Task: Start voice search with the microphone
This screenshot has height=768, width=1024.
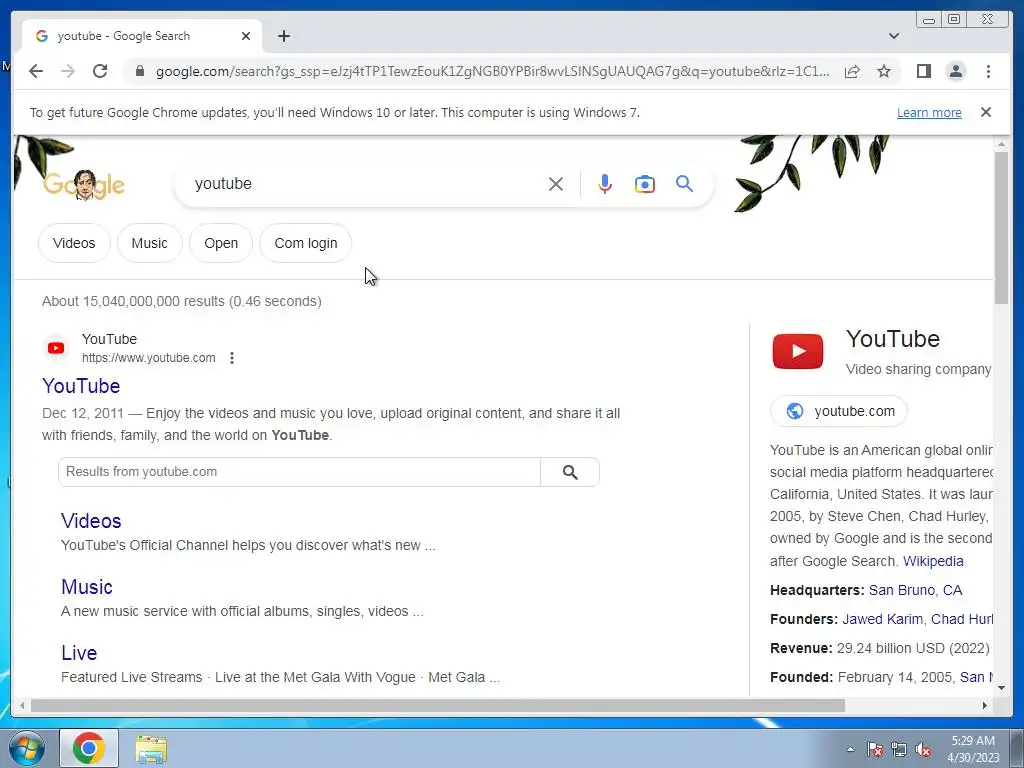Action: 605,184
